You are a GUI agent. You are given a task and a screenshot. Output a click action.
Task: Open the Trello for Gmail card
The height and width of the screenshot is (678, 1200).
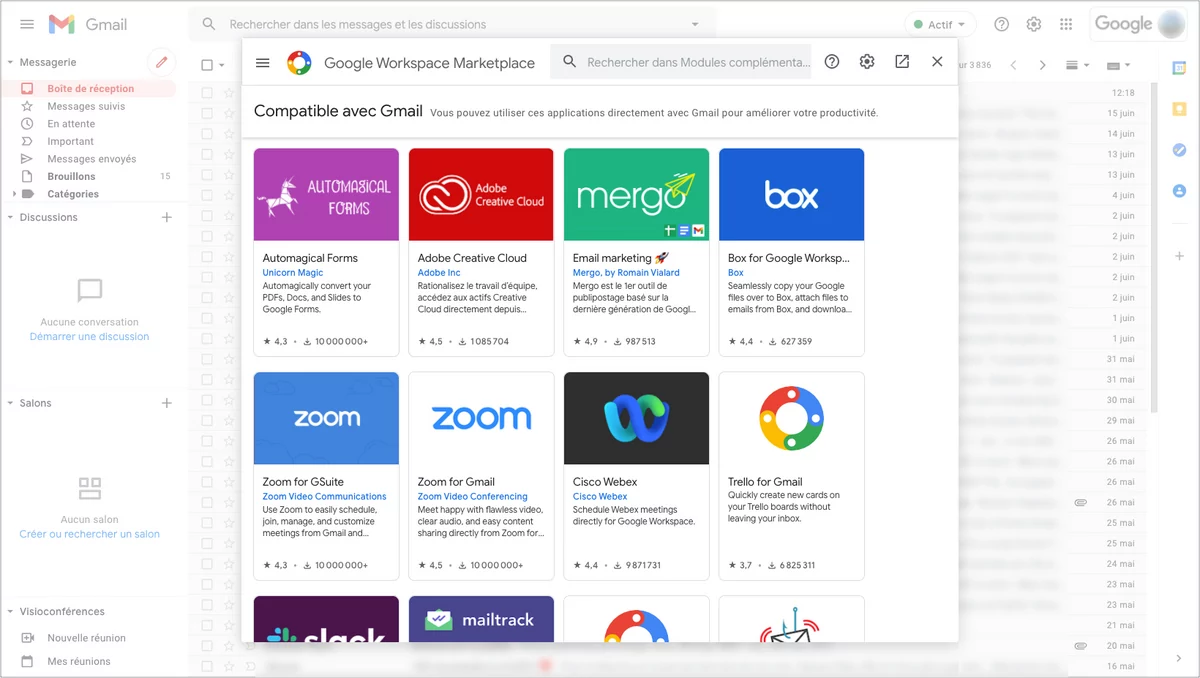point(791,476)
